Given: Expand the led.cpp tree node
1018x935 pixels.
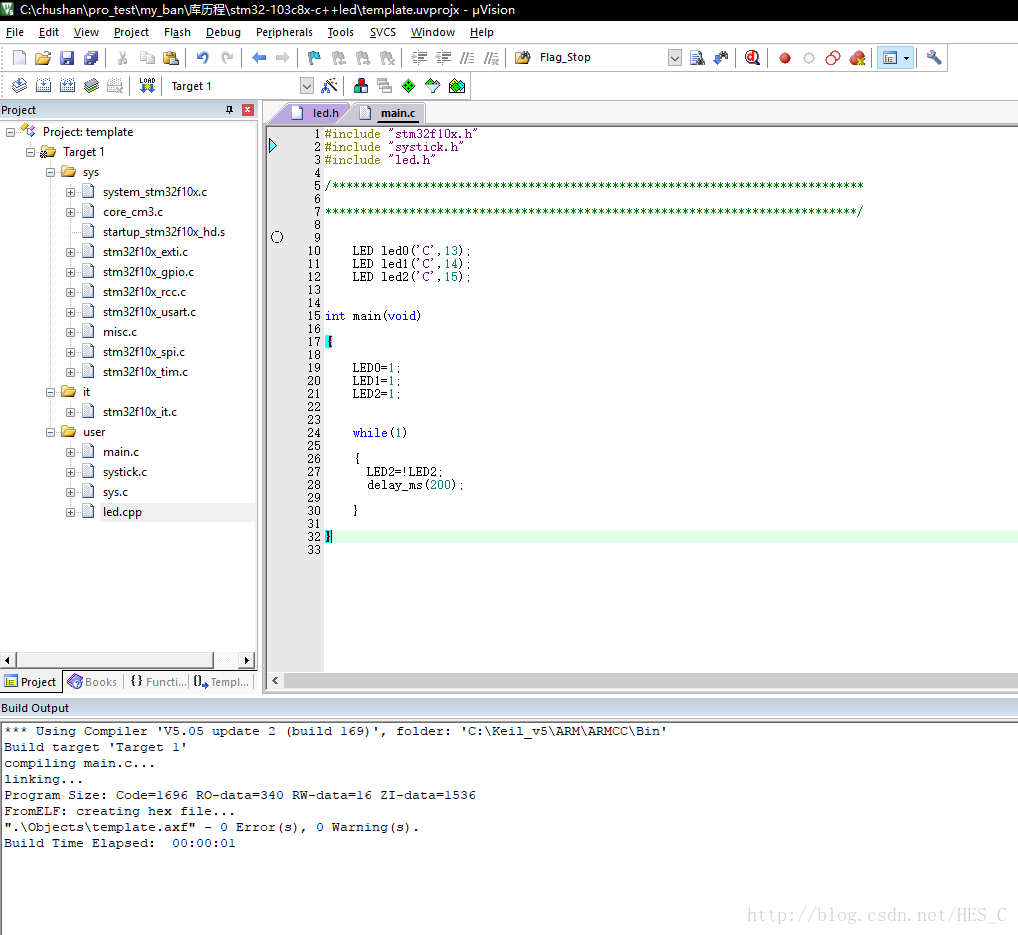Looking at the screenshot, I should 71,512.
